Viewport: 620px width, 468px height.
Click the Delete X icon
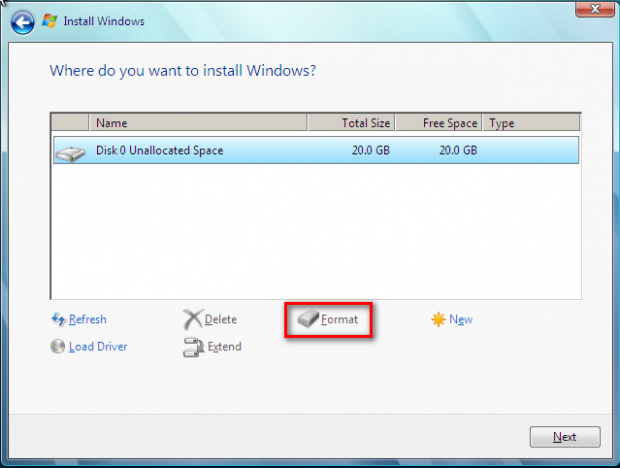pyautogui.click(x=193, y=319)
